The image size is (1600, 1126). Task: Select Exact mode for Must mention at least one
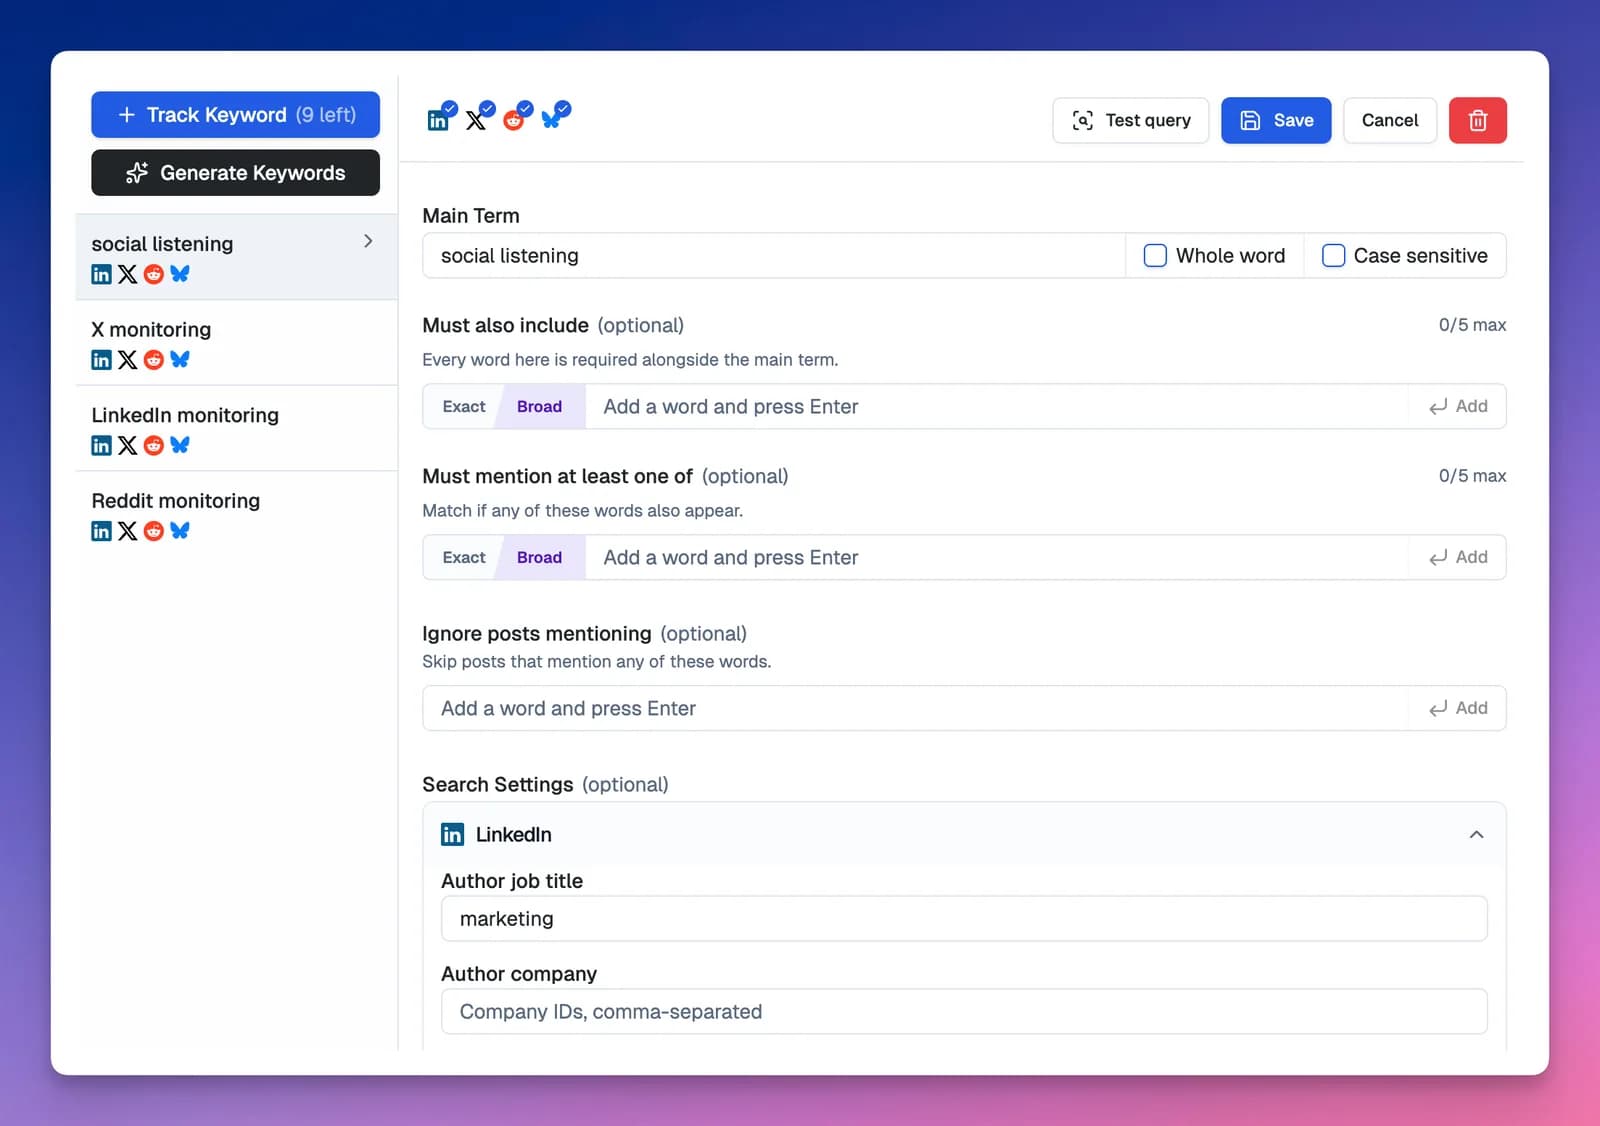[464, 558]
